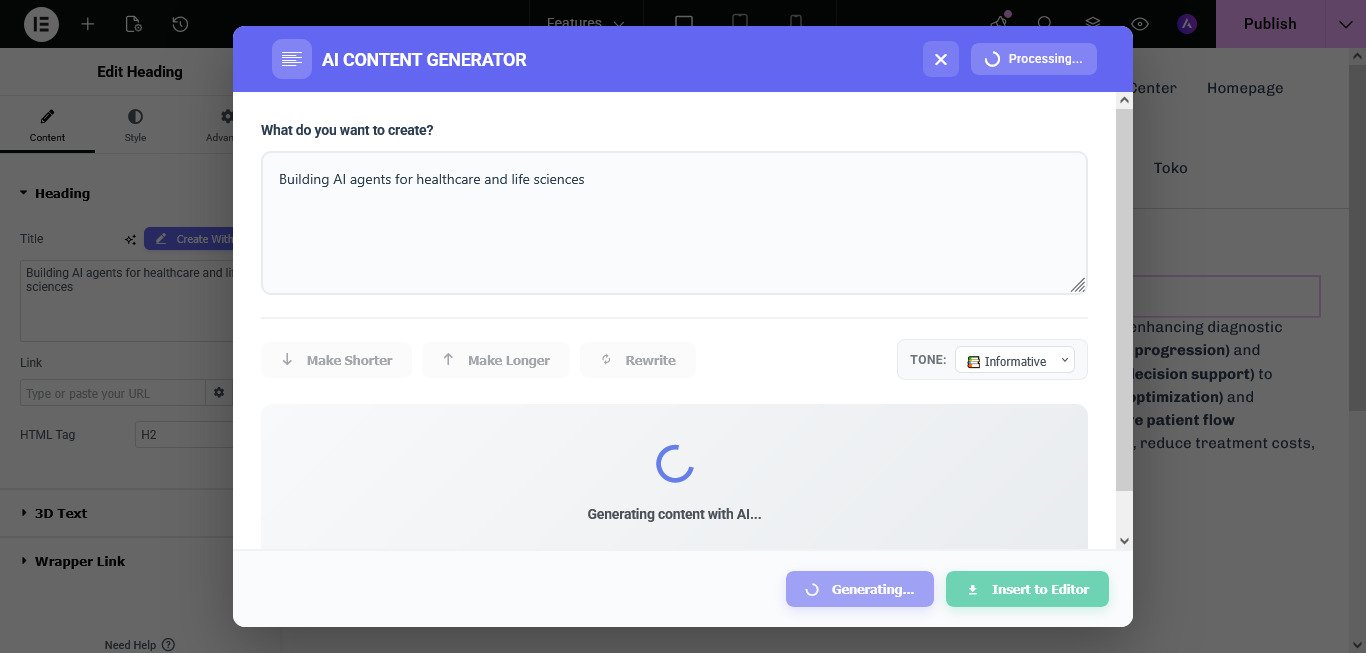Switch to the Style tab
1366x653 pixels.
[x=135, y=124]
